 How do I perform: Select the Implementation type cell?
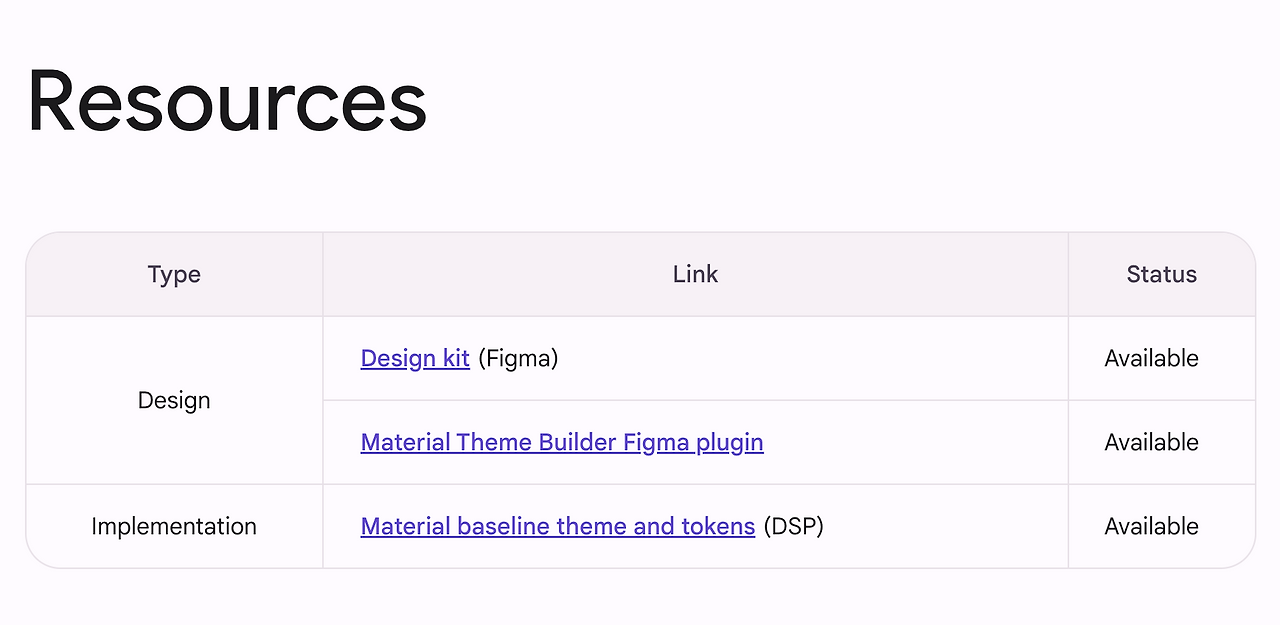174,526
